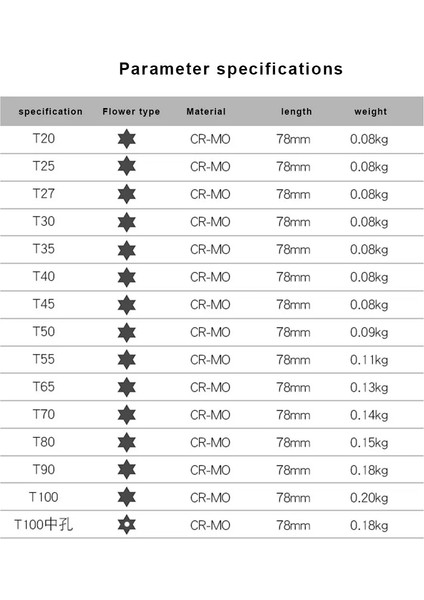
Task: Click the Flower type column header
Action: point(131,112)
